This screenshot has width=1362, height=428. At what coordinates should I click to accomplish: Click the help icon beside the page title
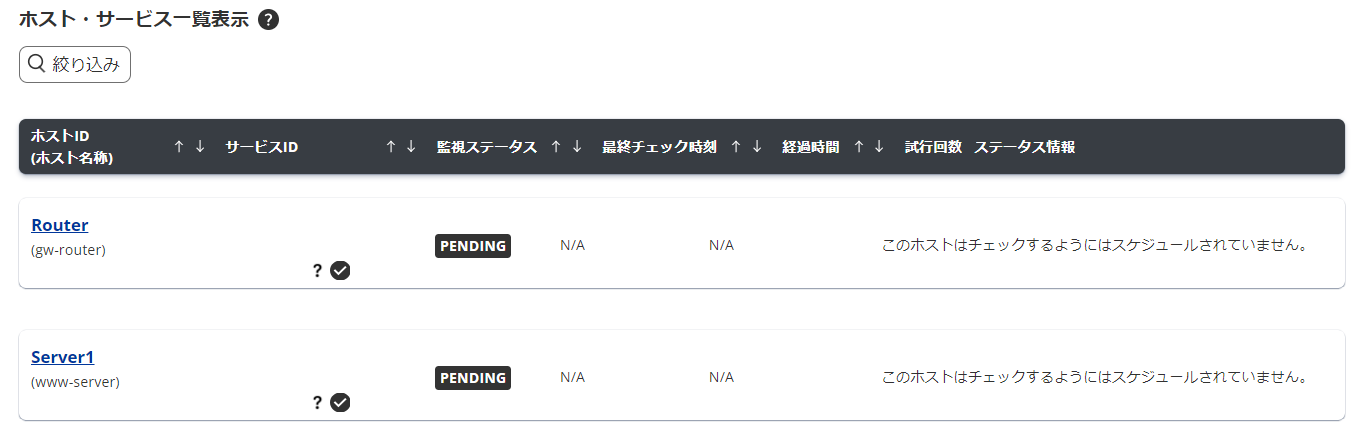pos(268,20)
